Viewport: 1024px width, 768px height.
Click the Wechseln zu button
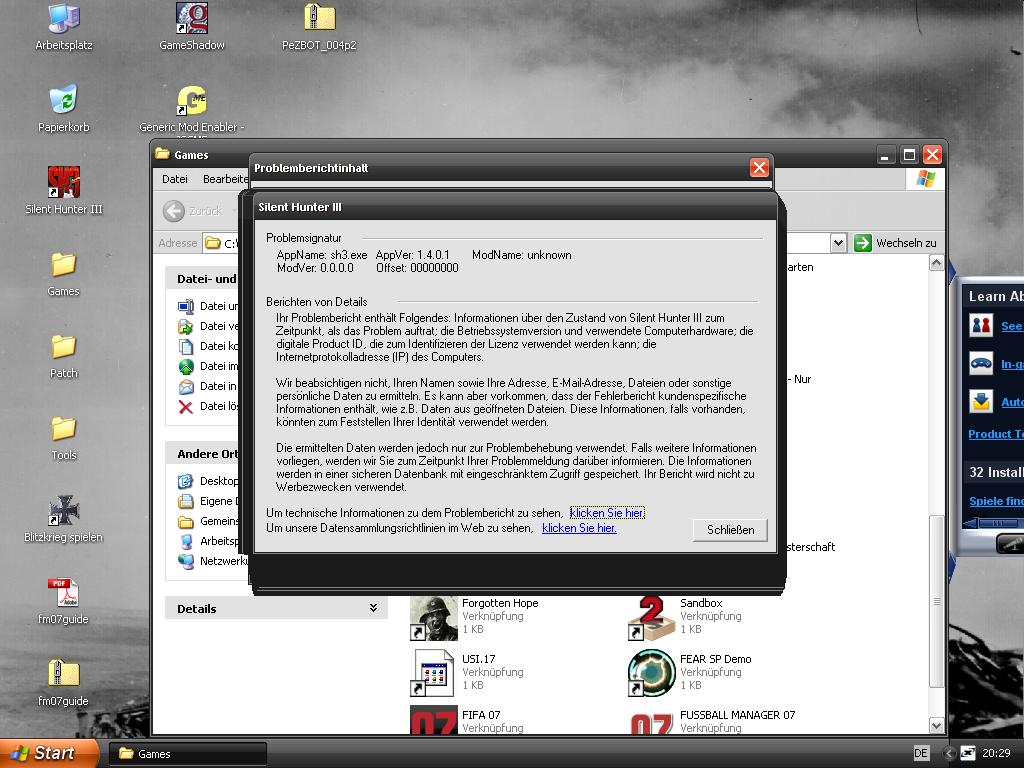click(x=896, y=243)
